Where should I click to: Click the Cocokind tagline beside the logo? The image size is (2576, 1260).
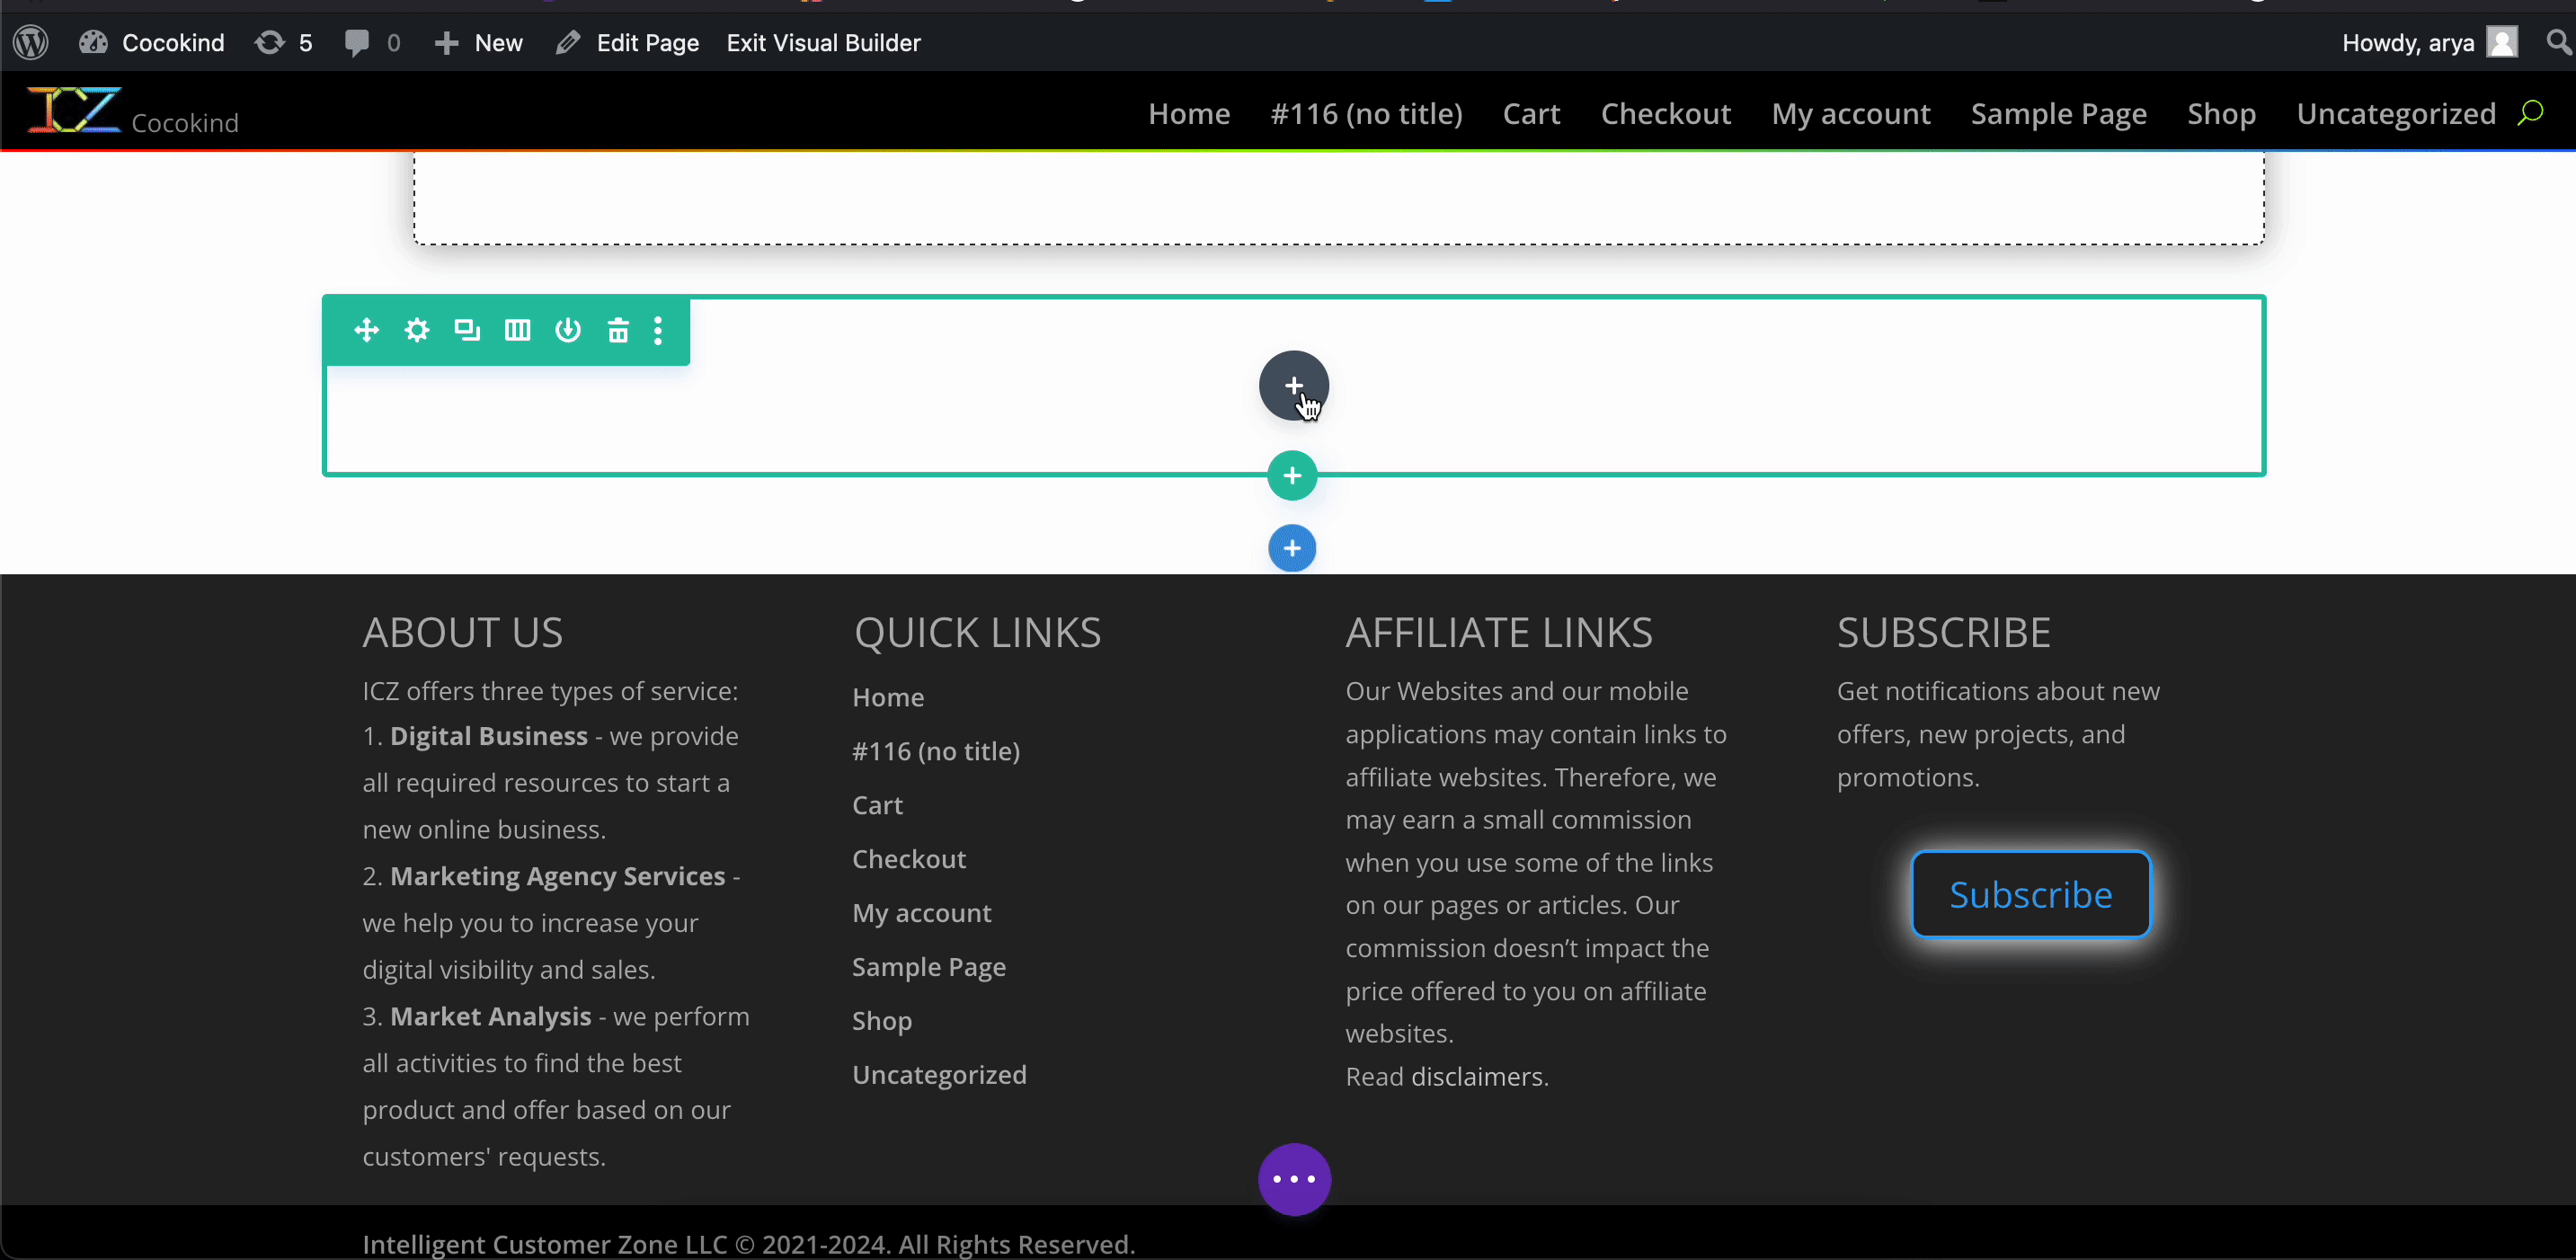185,123
